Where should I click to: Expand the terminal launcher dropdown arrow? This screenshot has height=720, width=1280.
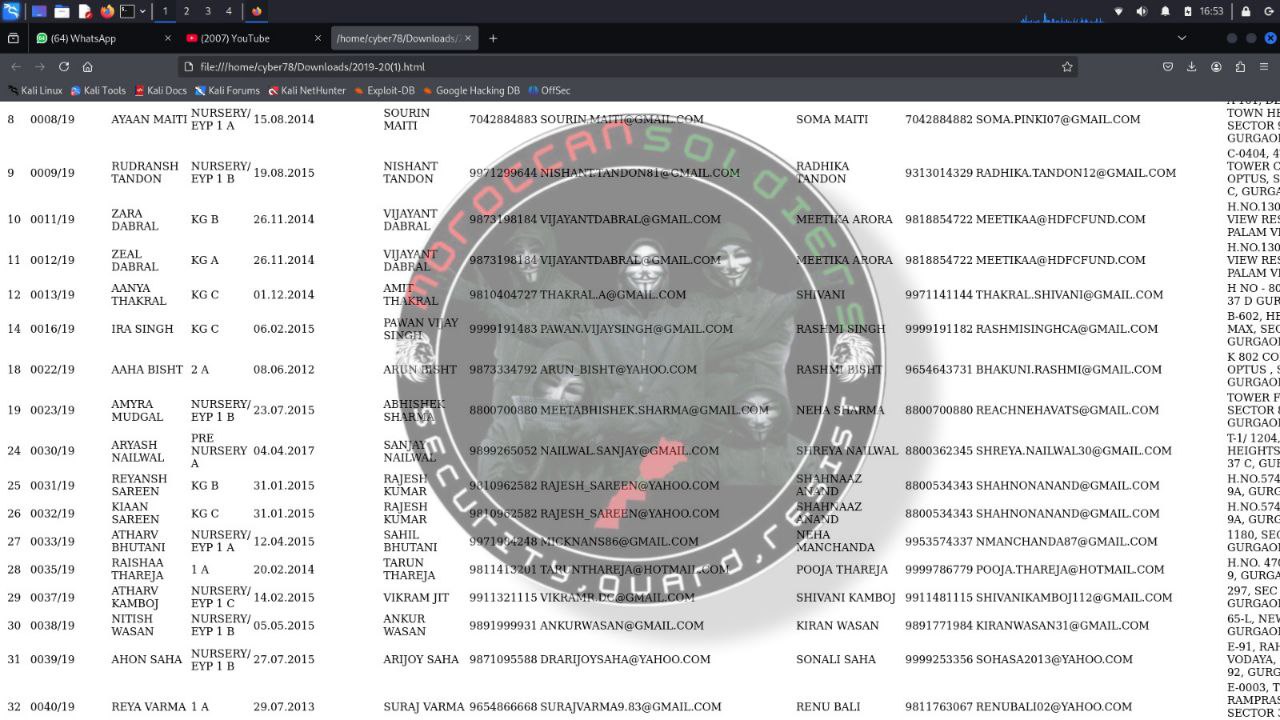click(143, 11)
